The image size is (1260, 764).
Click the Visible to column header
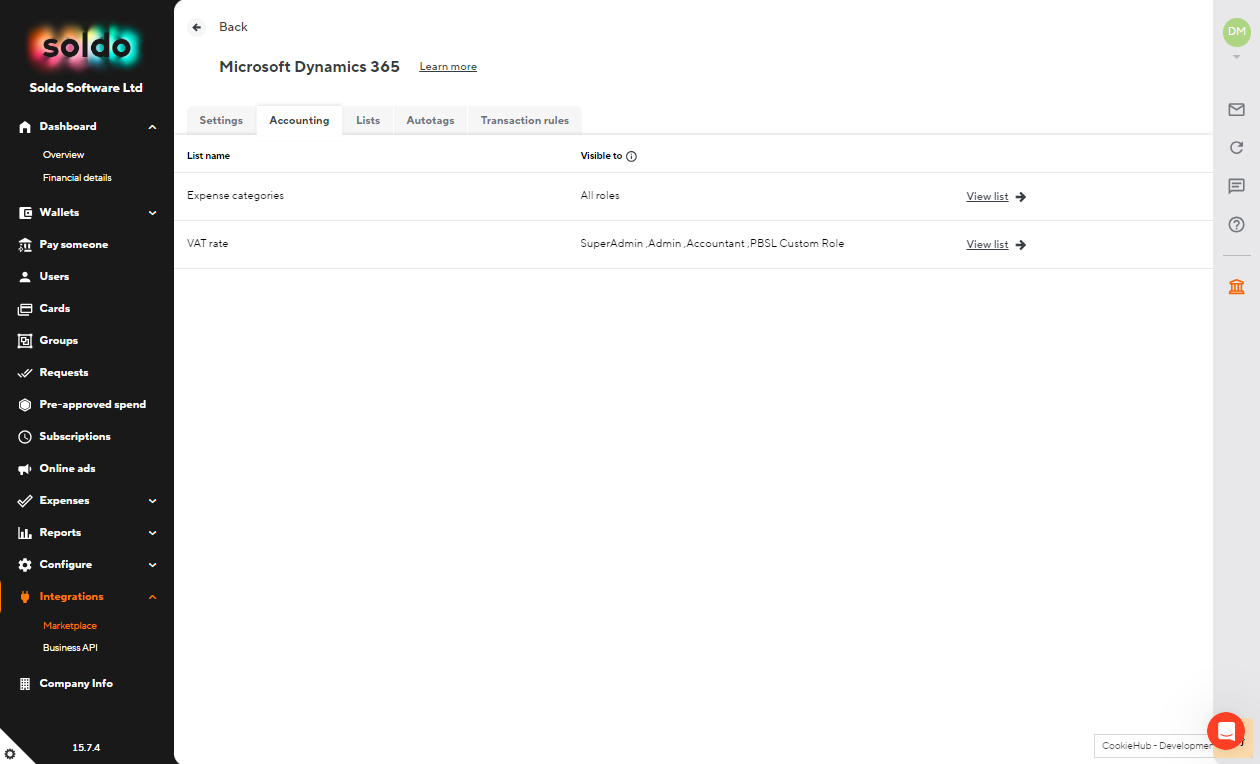point(601,156)
